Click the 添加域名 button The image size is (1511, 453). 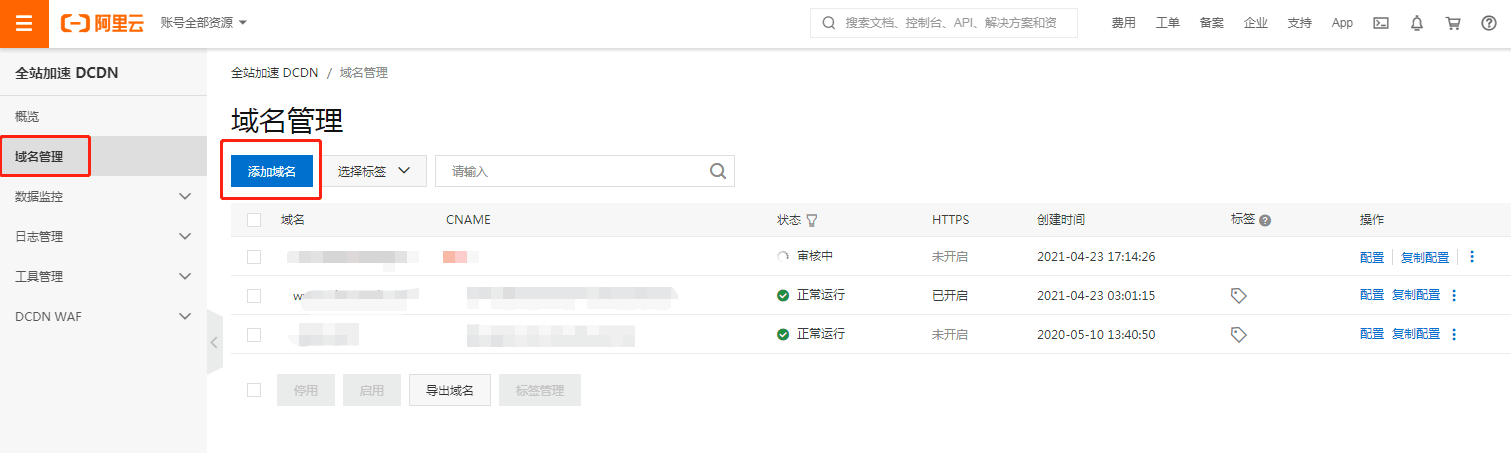click(272, 171)
